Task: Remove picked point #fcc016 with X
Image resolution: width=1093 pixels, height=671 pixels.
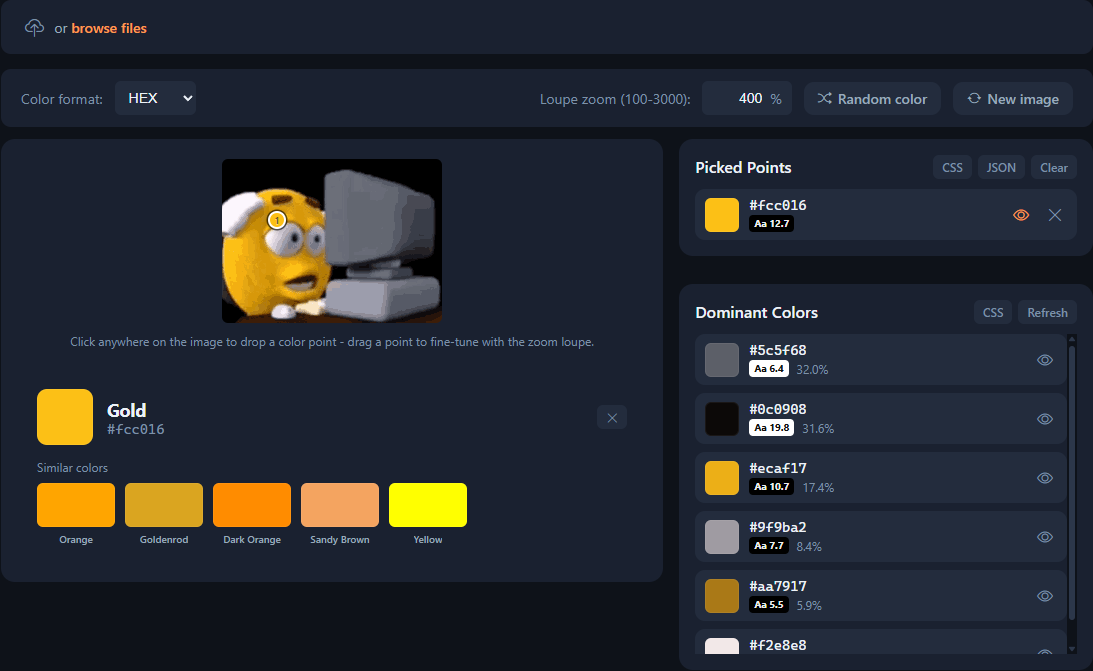Action: pyautogui.click(x=1055, y=215)
